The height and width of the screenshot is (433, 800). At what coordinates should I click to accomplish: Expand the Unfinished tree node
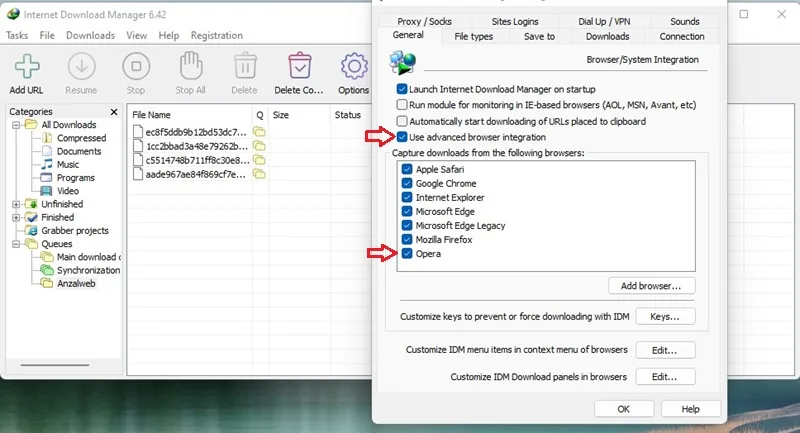16,204
